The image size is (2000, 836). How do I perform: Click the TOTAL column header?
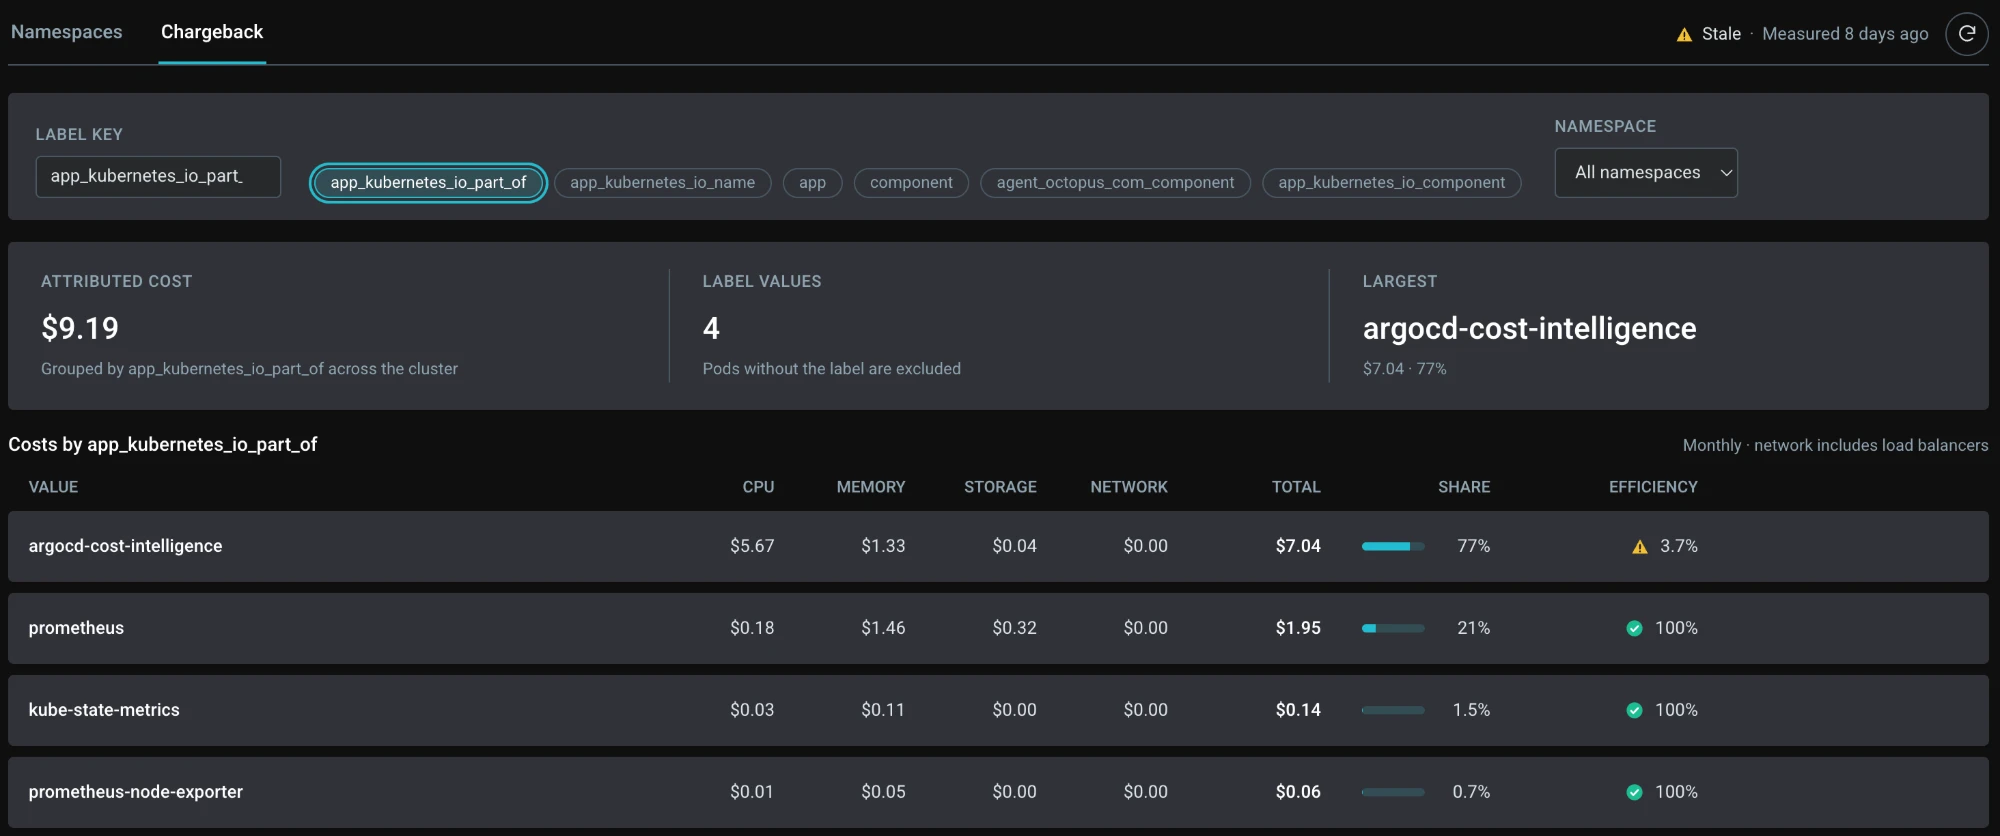pyautogui.click(x=1296, y=487)
